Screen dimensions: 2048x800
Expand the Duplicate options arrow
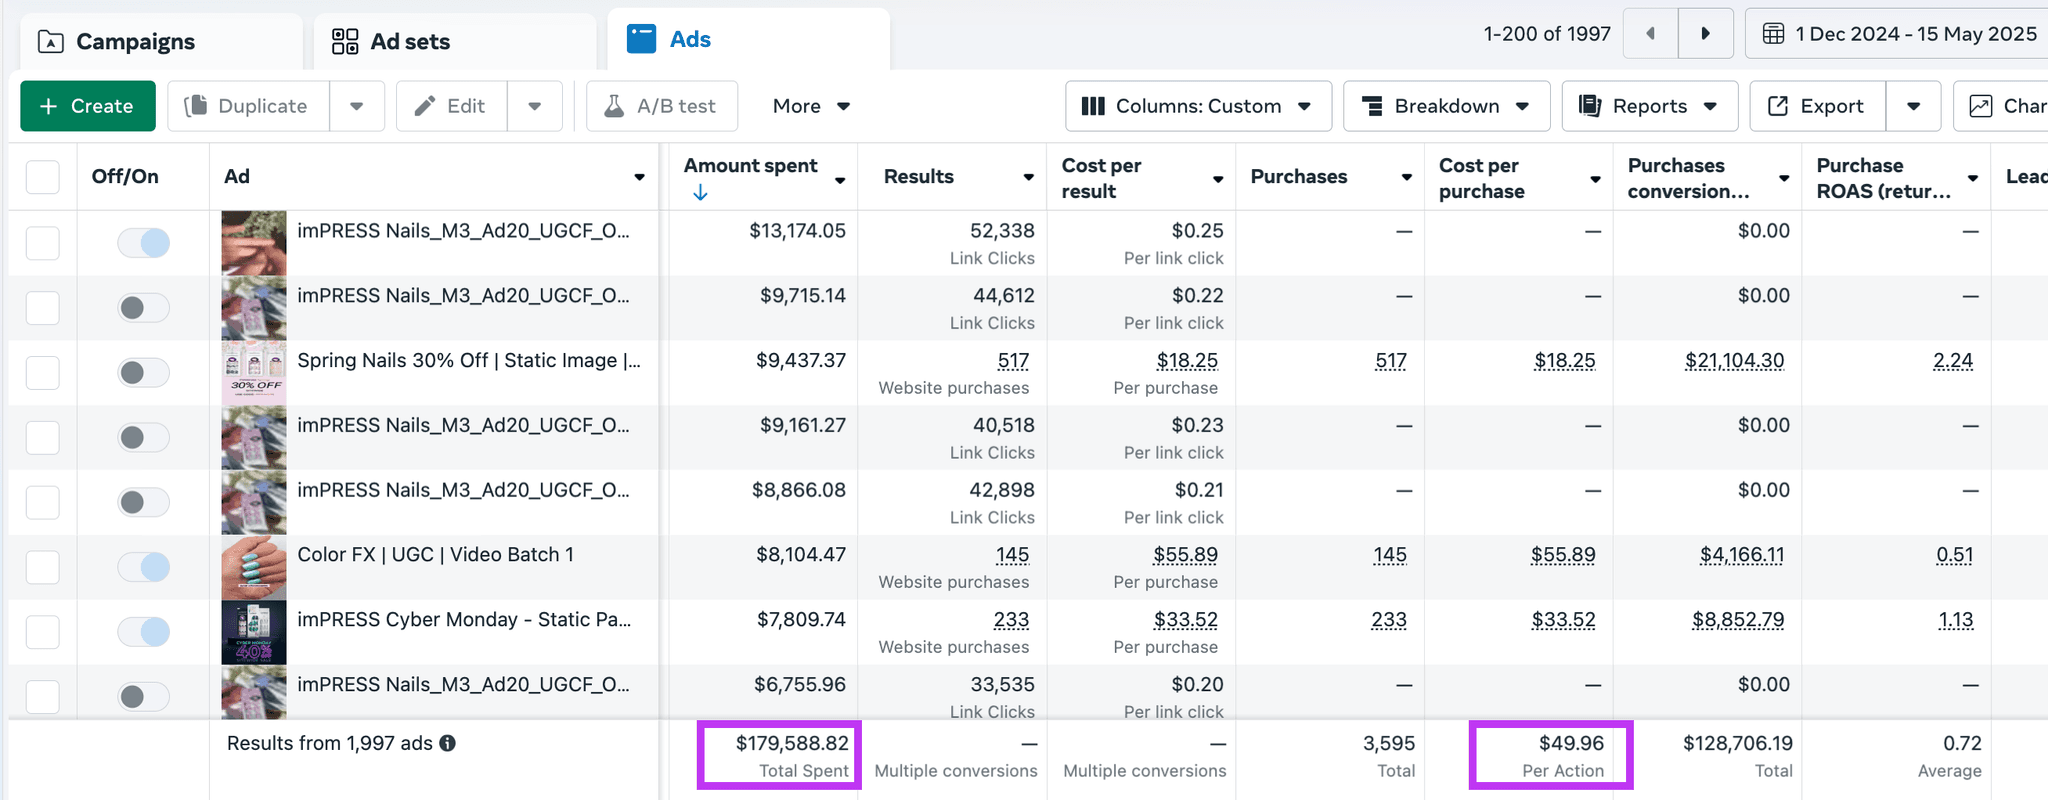(x=357, y=106)
